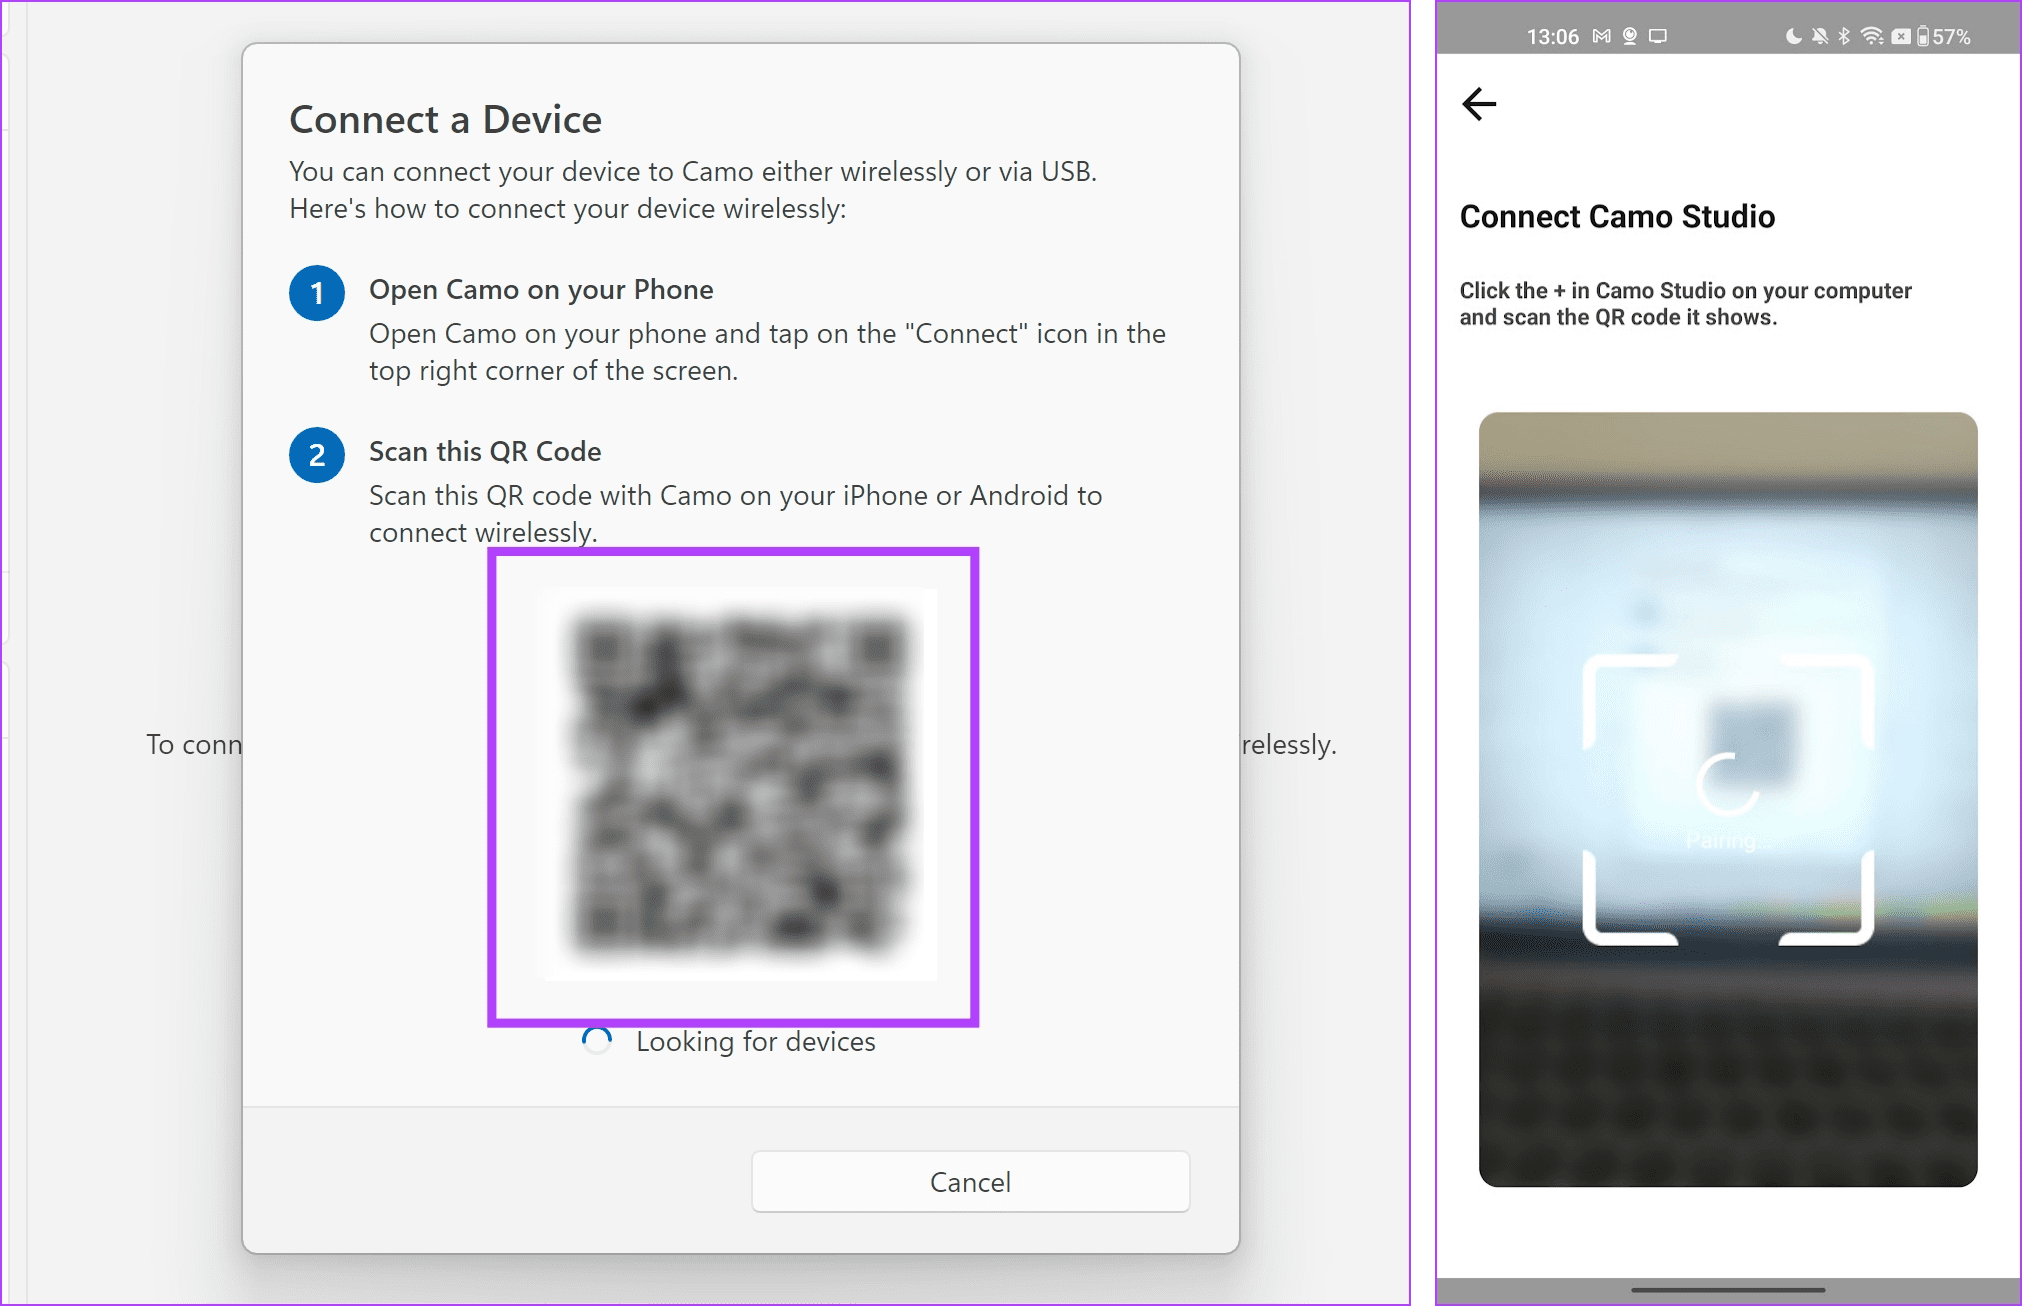Click the 'Connect a Device' dialog heading
The width and height of the screenshot is (2022, 1306).
[446, 120]
